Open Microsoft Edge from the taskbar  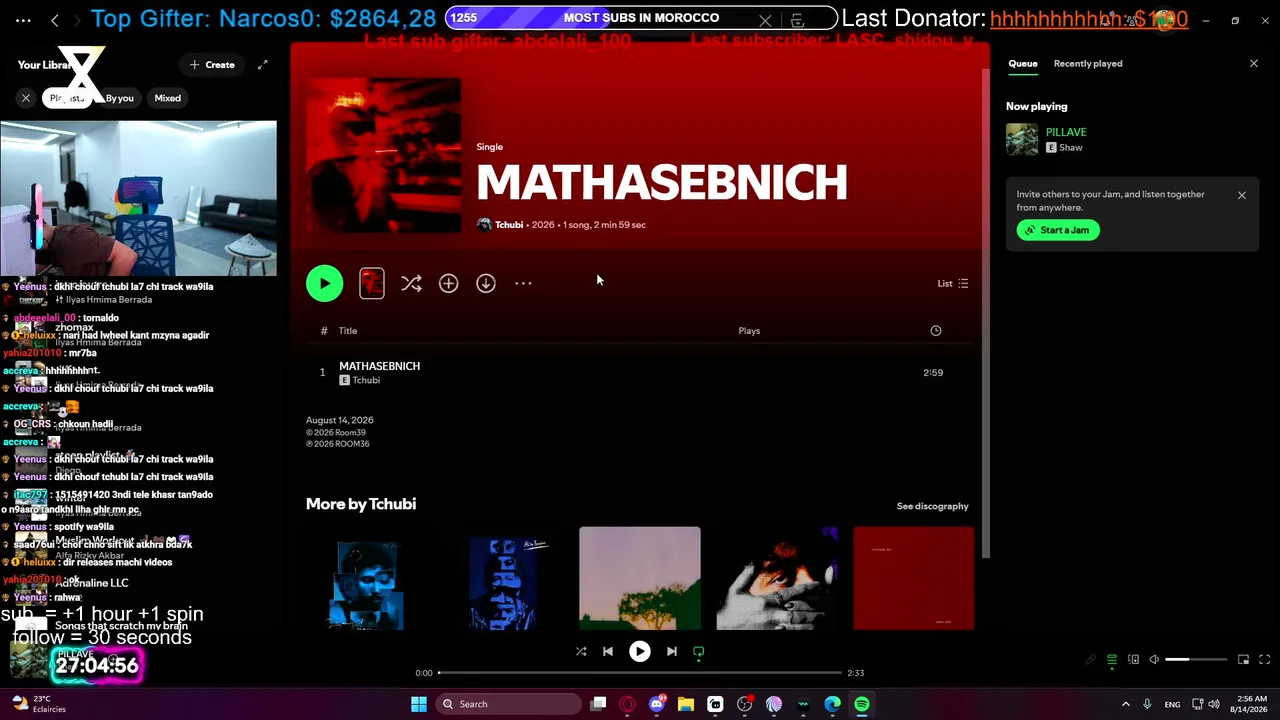point(832,704)
